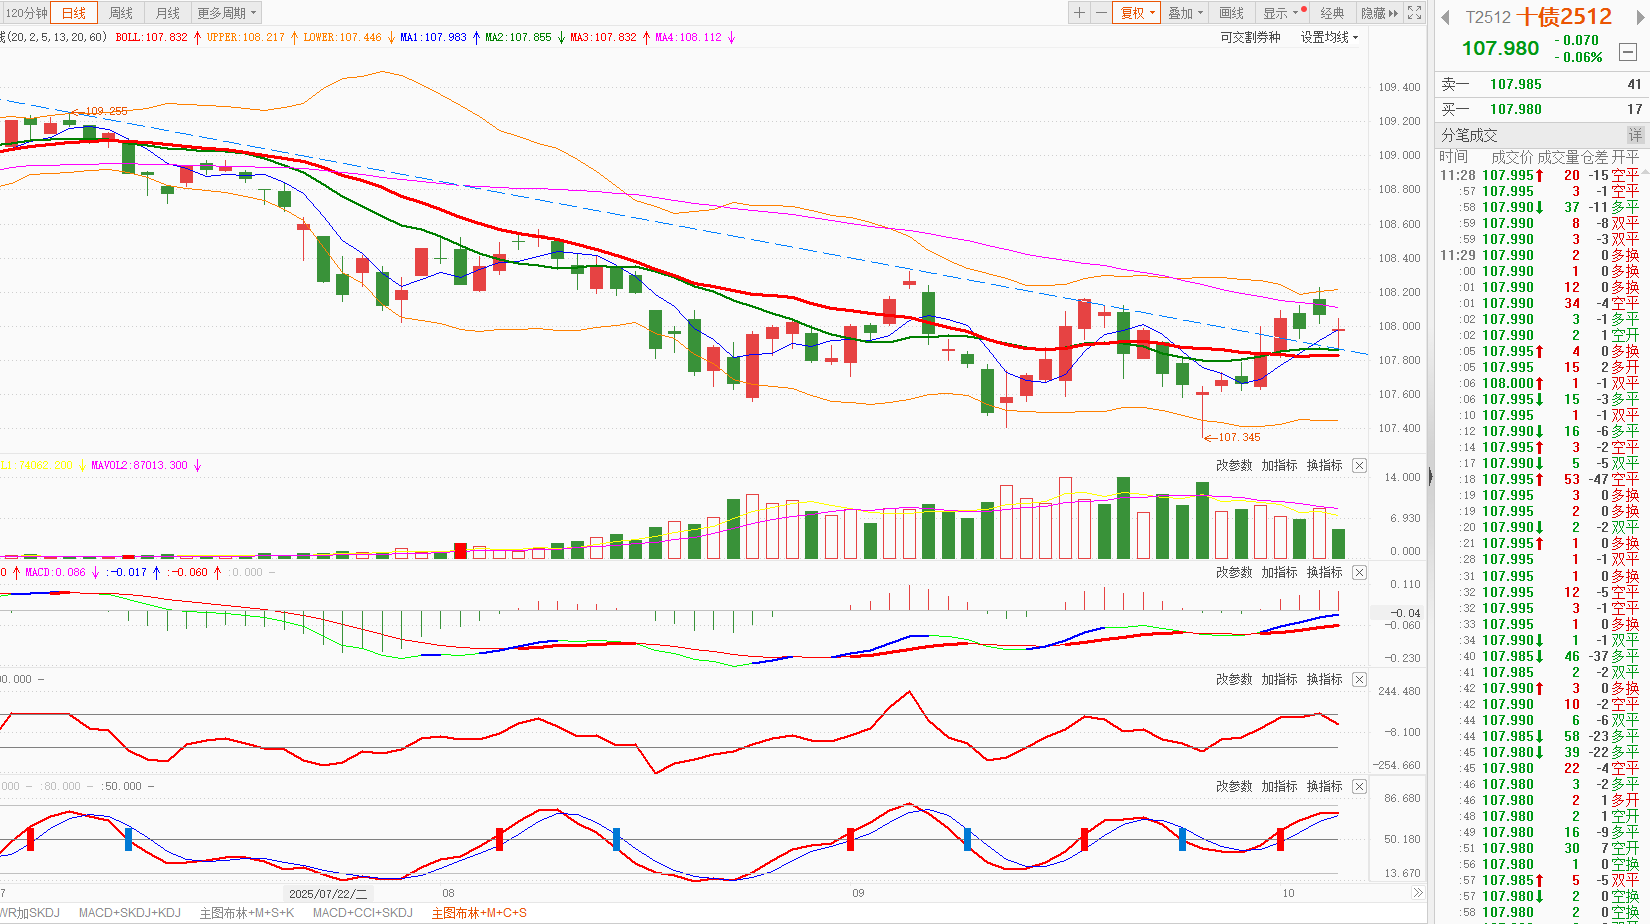Click the BOLL:107.832 indicator value
This screenshot has width=1650, height=924.
pos(151,37)
